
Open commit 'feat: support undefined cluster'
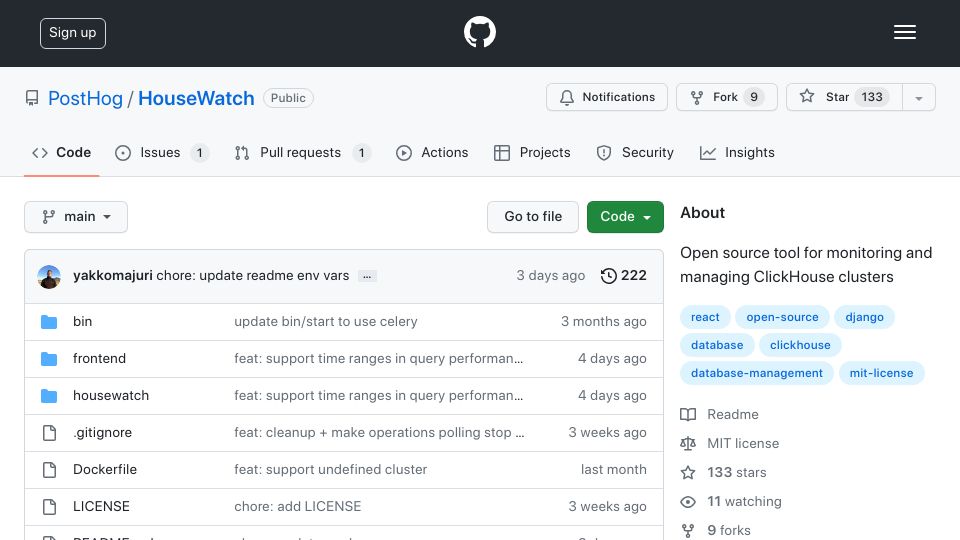(331, 470)
